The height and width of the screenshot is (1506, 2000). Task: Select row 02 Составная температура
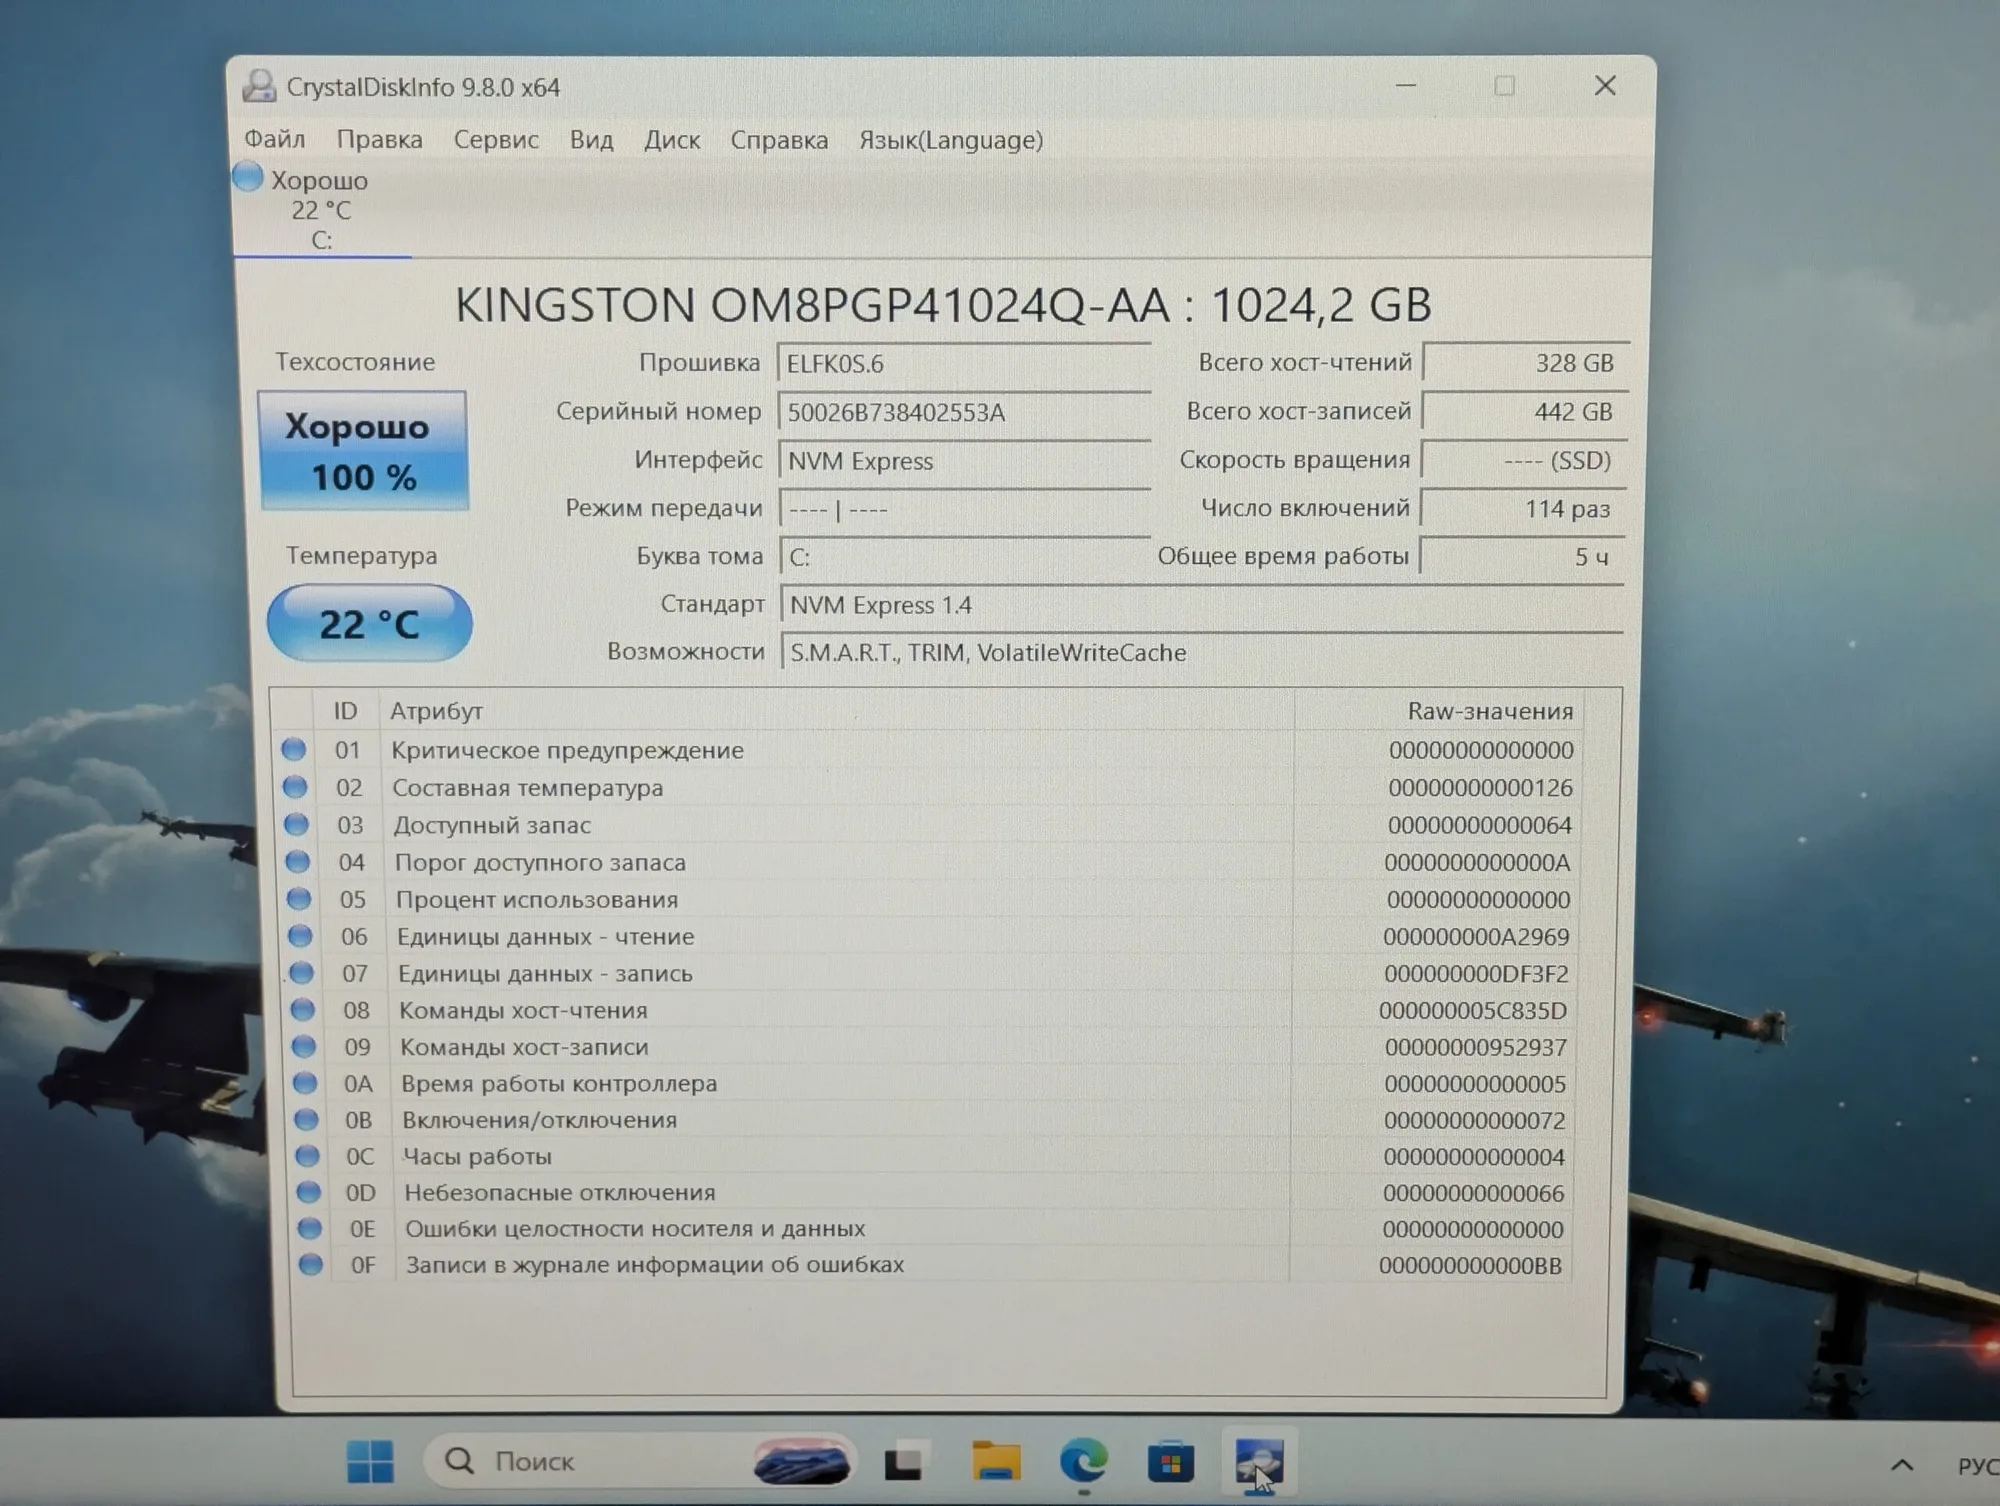927,788
